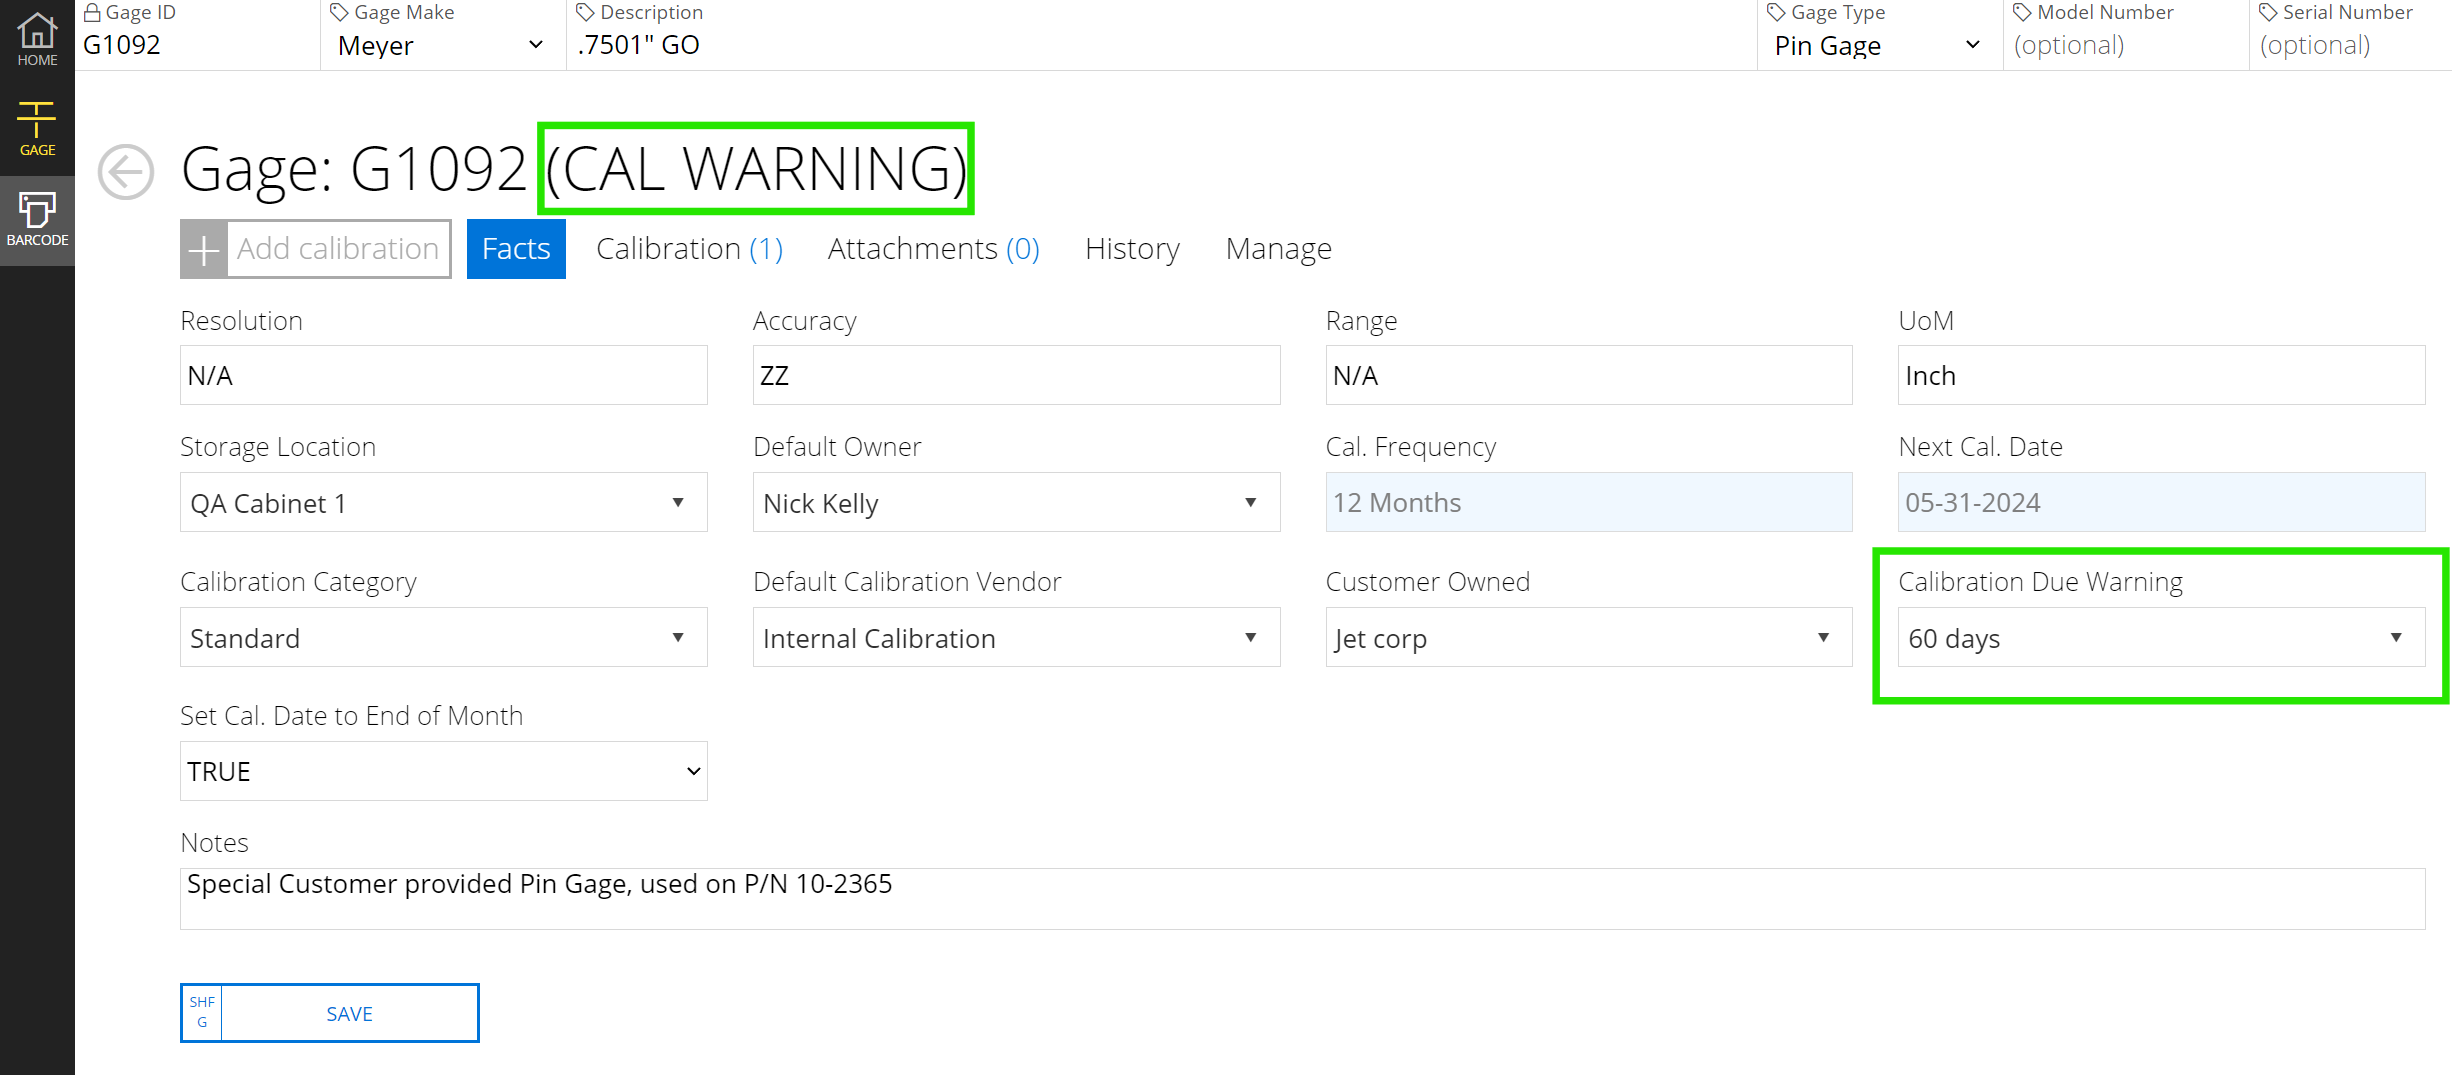Save the gage facts
The image size is (2452, 1075).
(330, 1013)
